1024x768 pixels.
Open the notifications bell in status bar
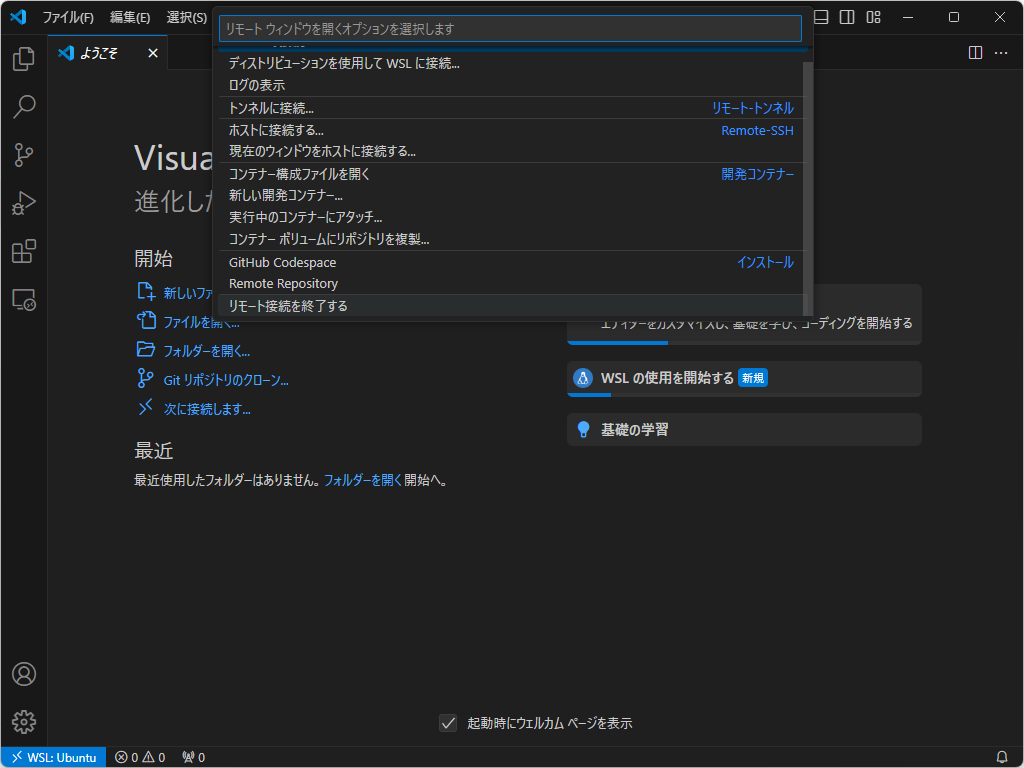[1002, 757]
